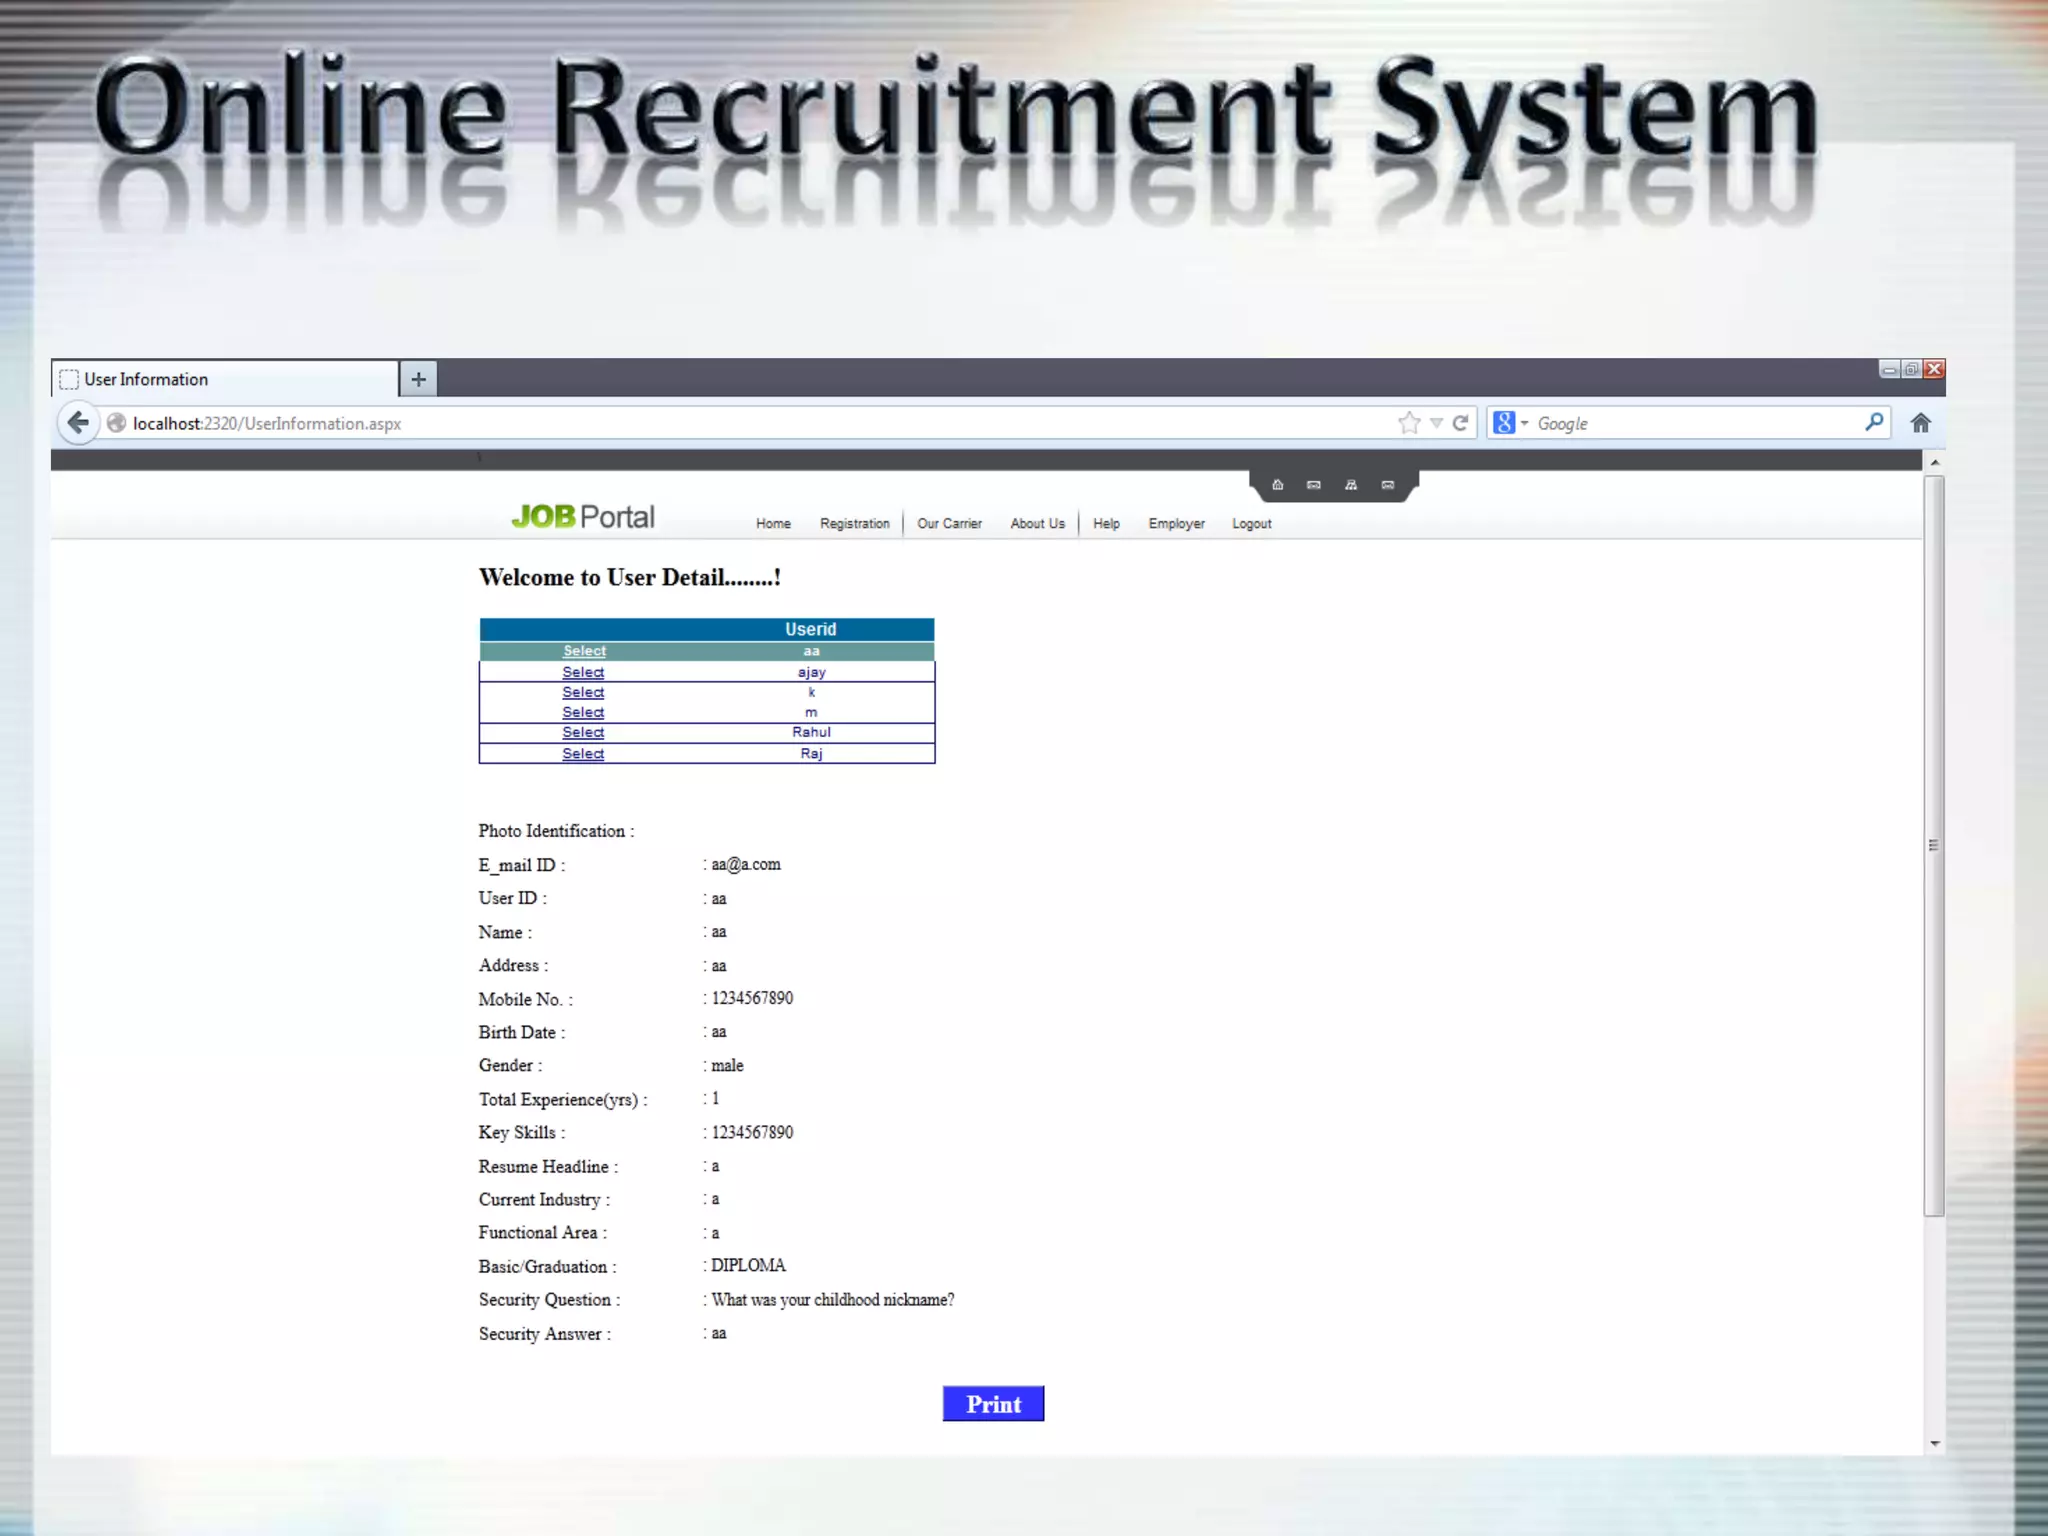The image size is (2048, 1536).
Task: Reload the page with refresh icon
Action: (1460, 423)
